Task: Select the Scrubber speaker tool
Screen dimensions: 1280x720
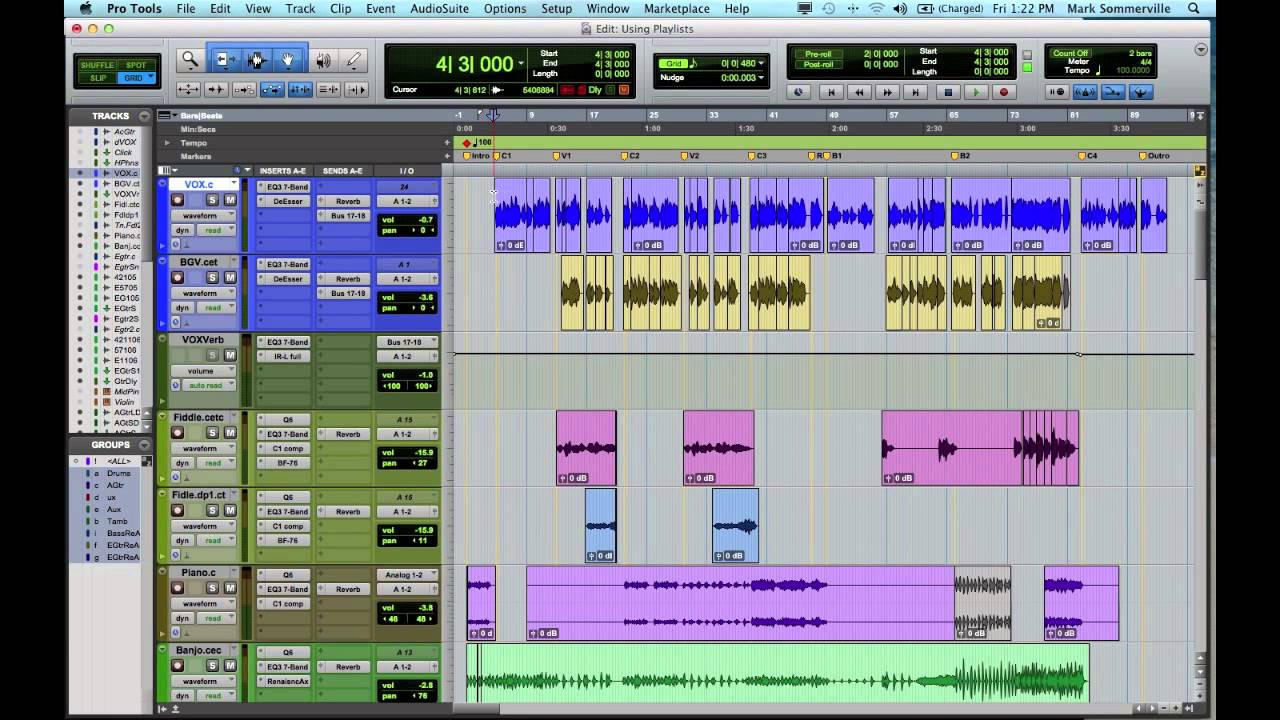Action: pyautogui.click(x=323, y=60)
